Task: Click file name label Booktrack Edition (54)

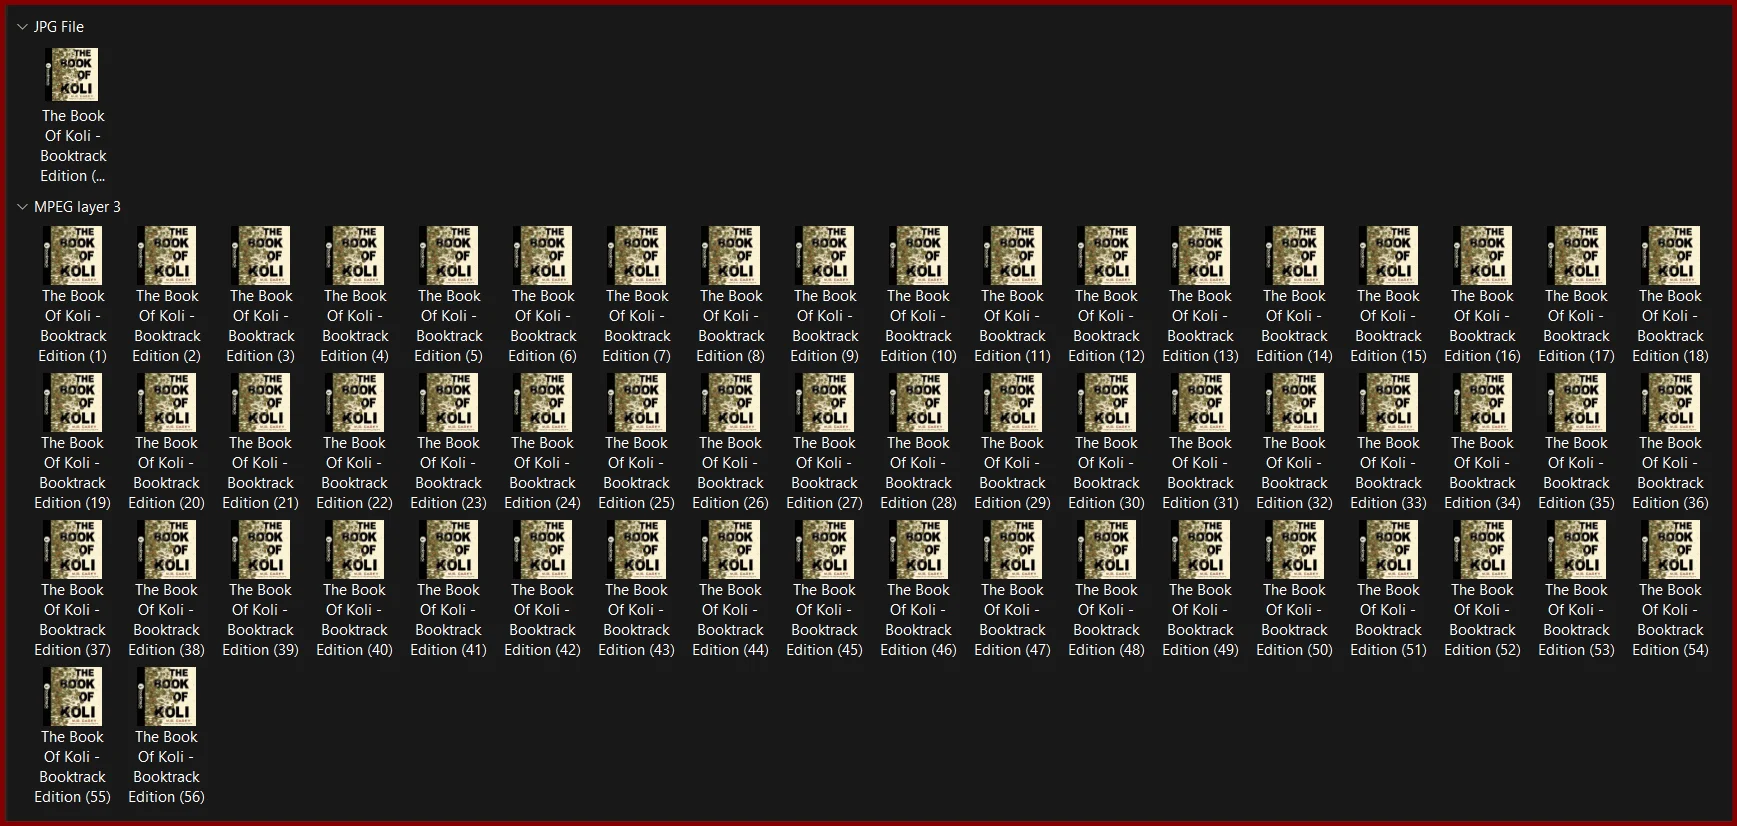Action: 1671,620
